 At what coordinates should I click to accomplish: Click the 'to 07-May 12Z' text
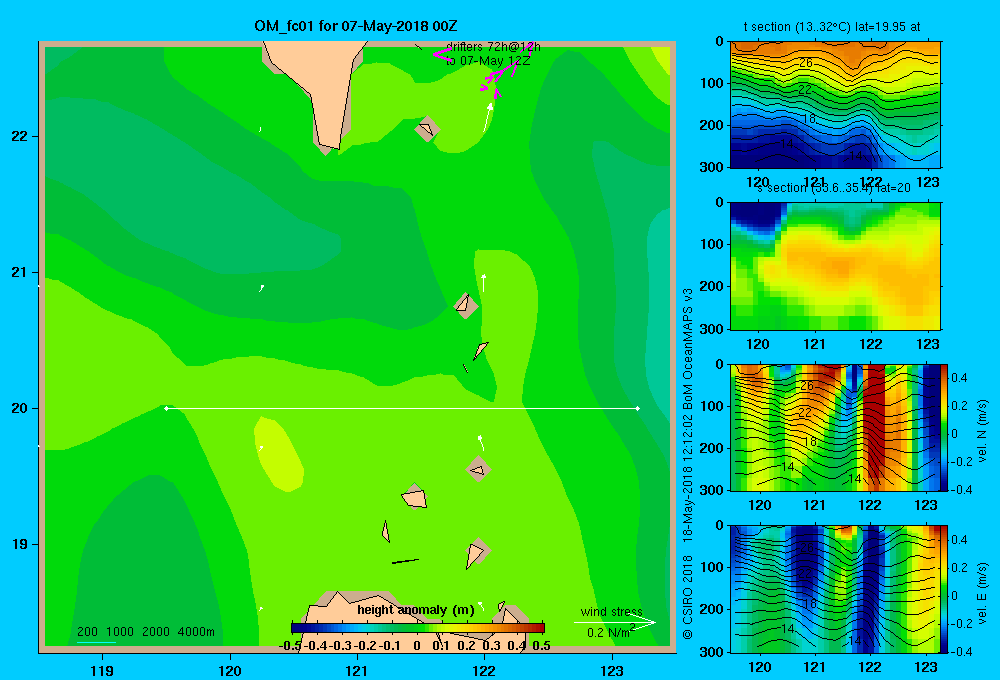[x=488, y=61]
